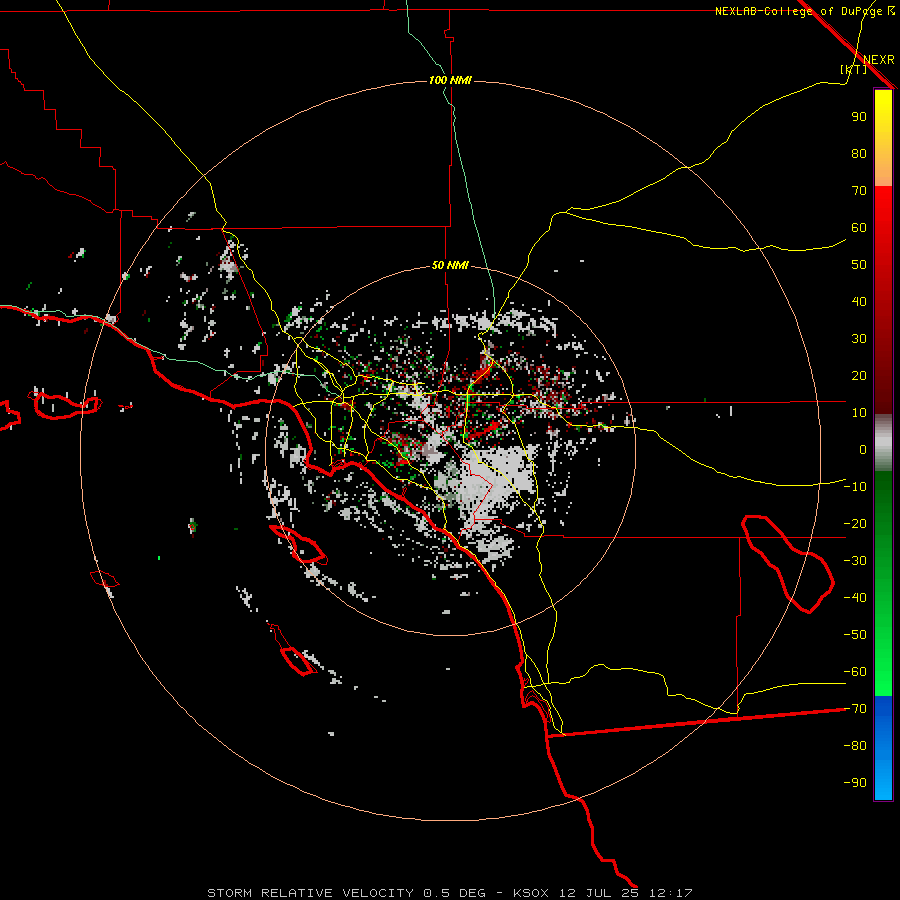
Task: Click the 80 value on the velocity scale
Action: (x=859, y=154)
